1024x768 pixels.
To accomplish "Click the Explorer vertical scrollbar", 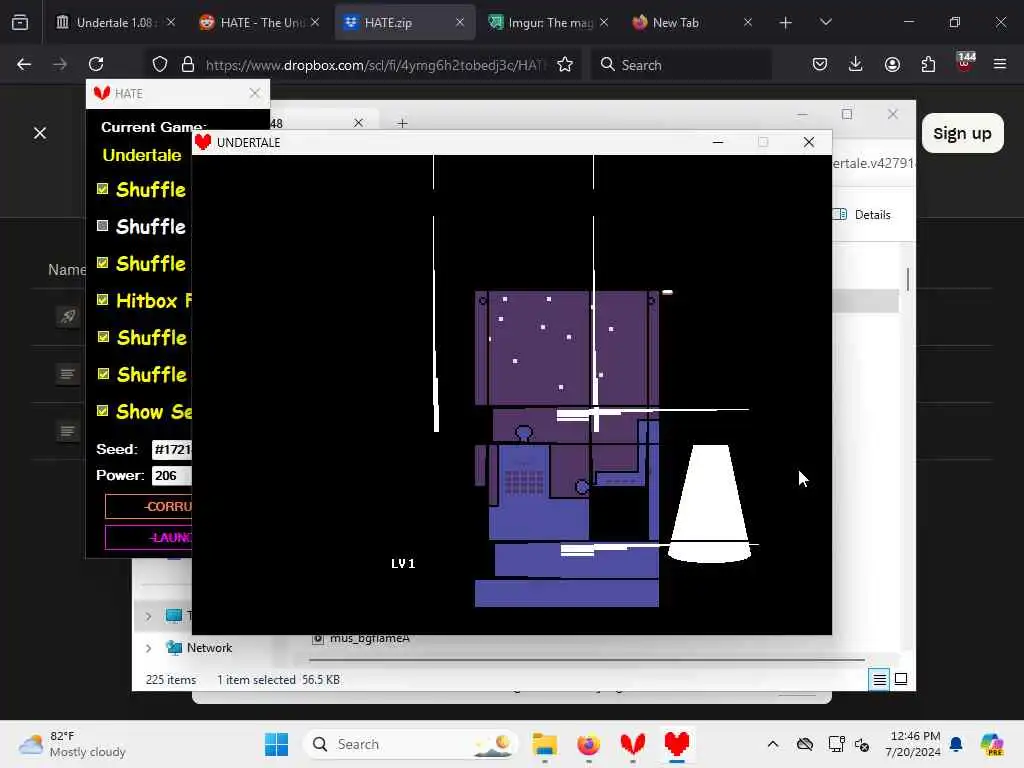I will point(908,280).
